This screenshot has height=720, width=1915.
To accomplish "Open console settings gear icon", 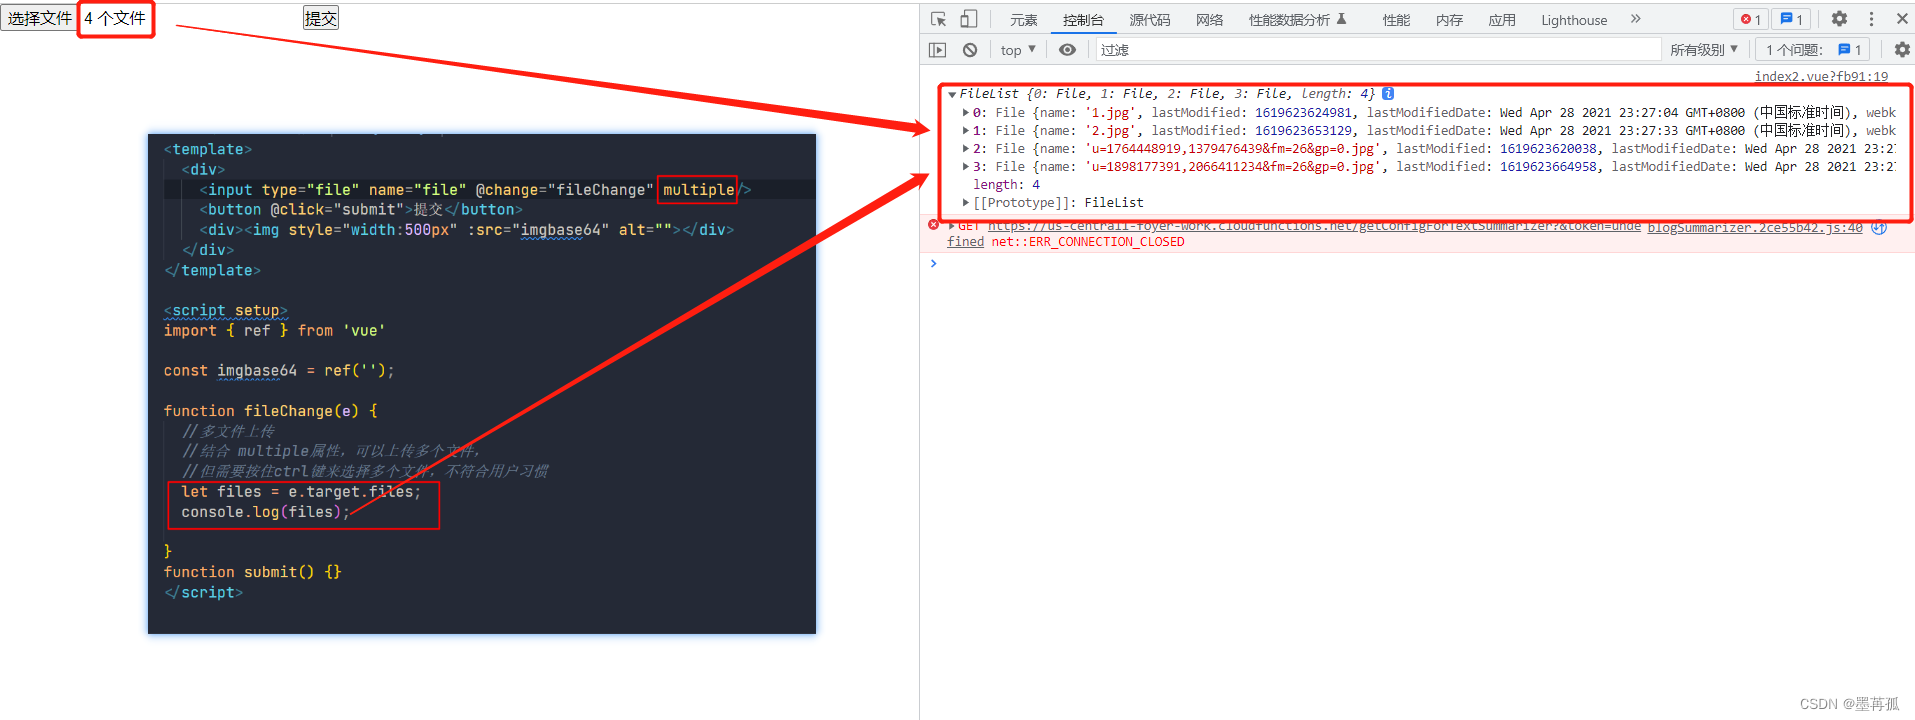I will [x=1901, y=50].
